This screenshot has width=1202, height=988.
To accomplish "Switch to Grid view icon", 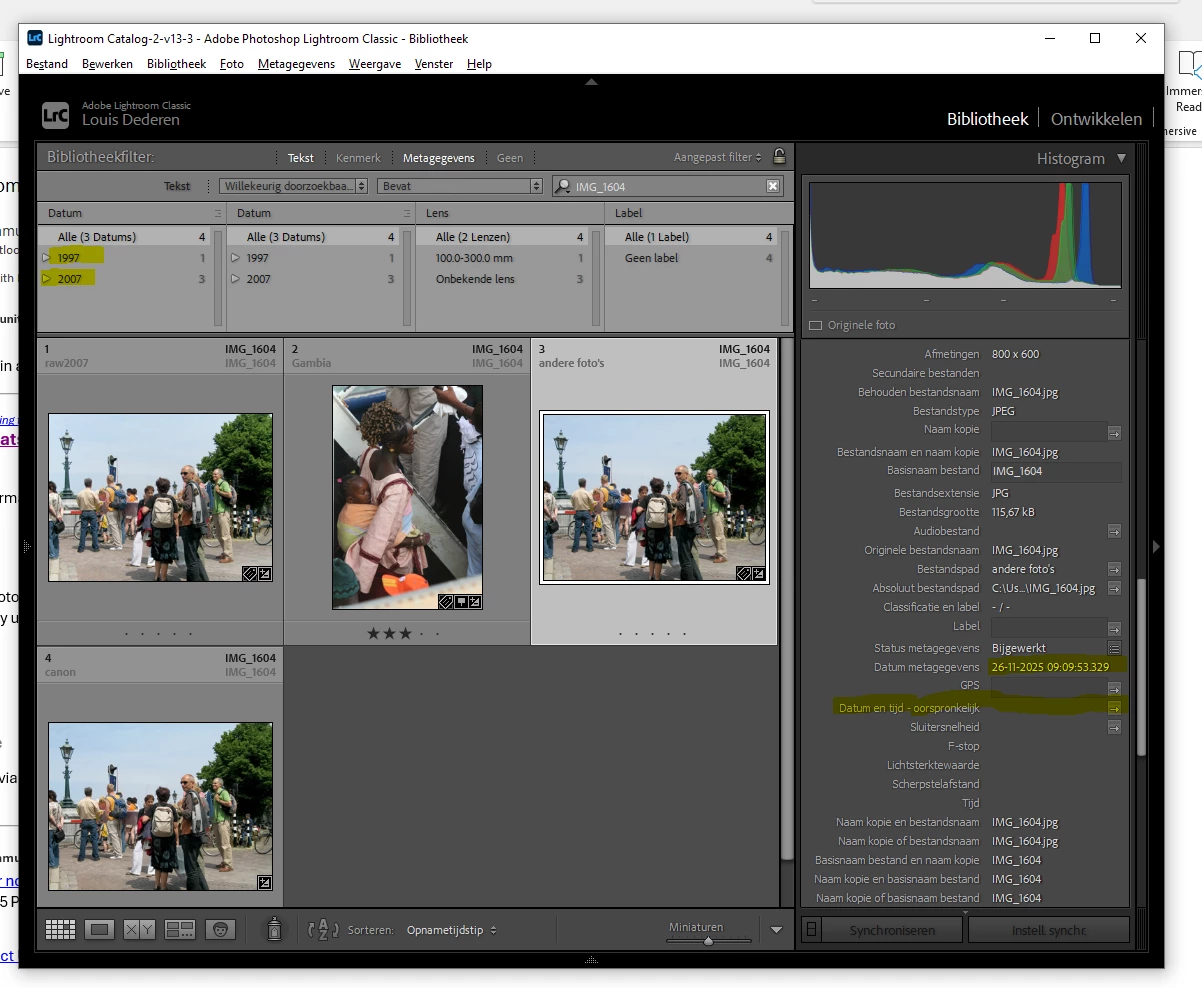I will (x=60, y=930).
